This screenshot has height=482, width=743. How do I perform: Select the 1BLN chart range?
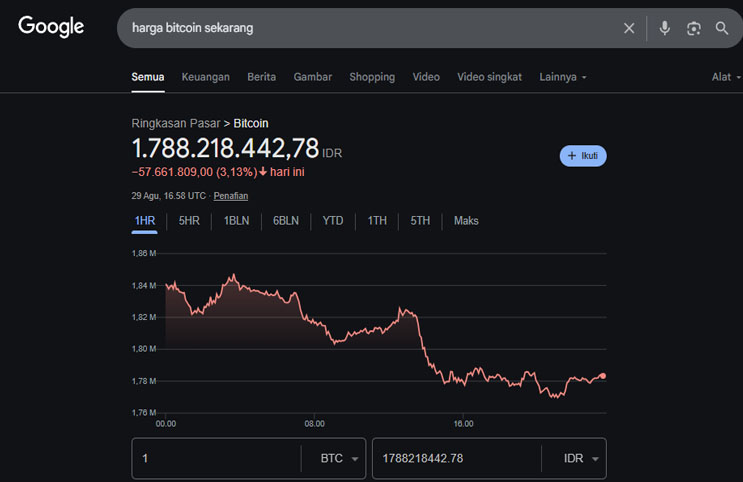236,221
